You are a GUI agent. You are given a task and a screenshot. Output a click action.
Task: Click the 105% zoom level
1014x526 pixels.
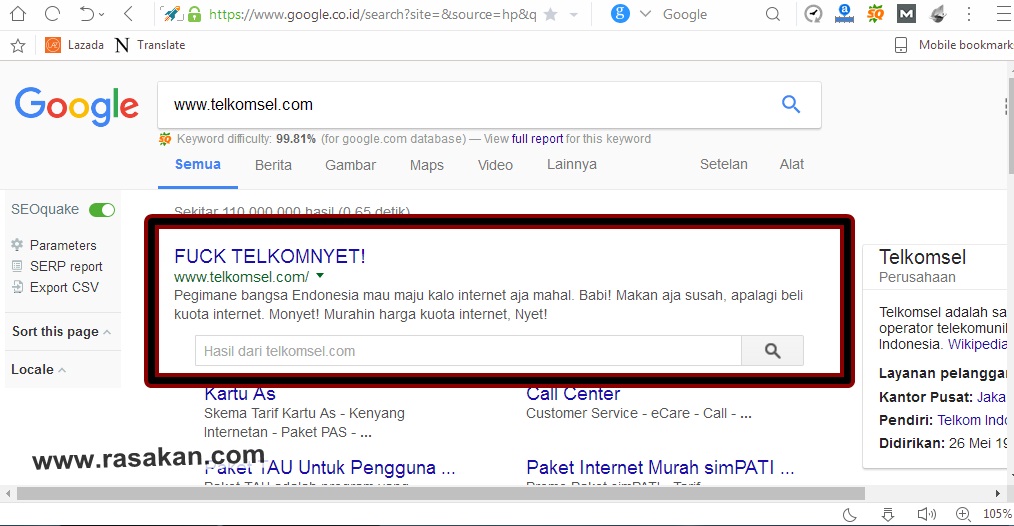[x=997, y=514]
